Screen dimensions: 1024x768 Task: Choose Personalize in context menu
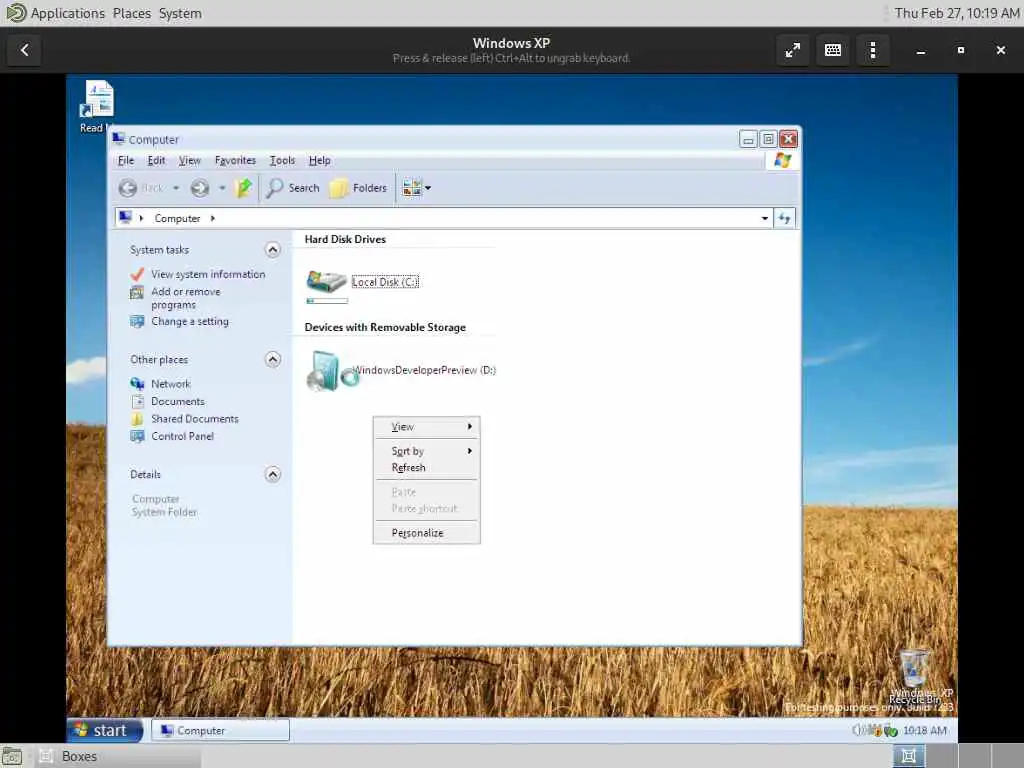click(x=426, y=533)
